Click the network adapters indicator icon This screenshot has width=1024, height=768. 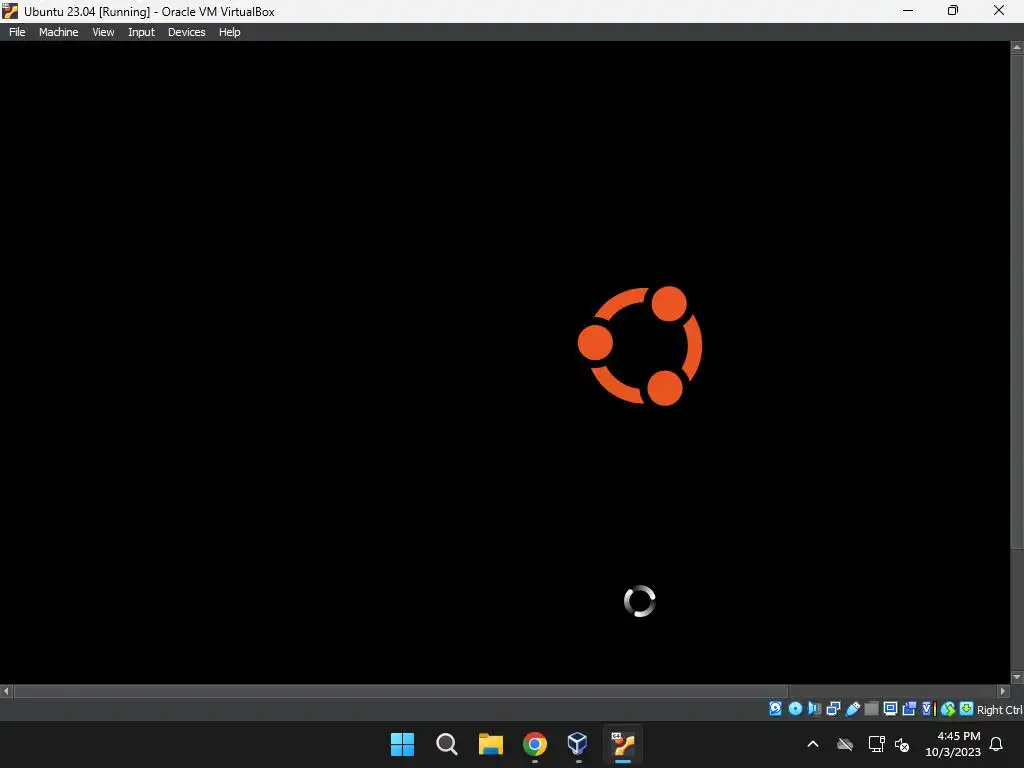pyautogui.click(x=833, y=709)
